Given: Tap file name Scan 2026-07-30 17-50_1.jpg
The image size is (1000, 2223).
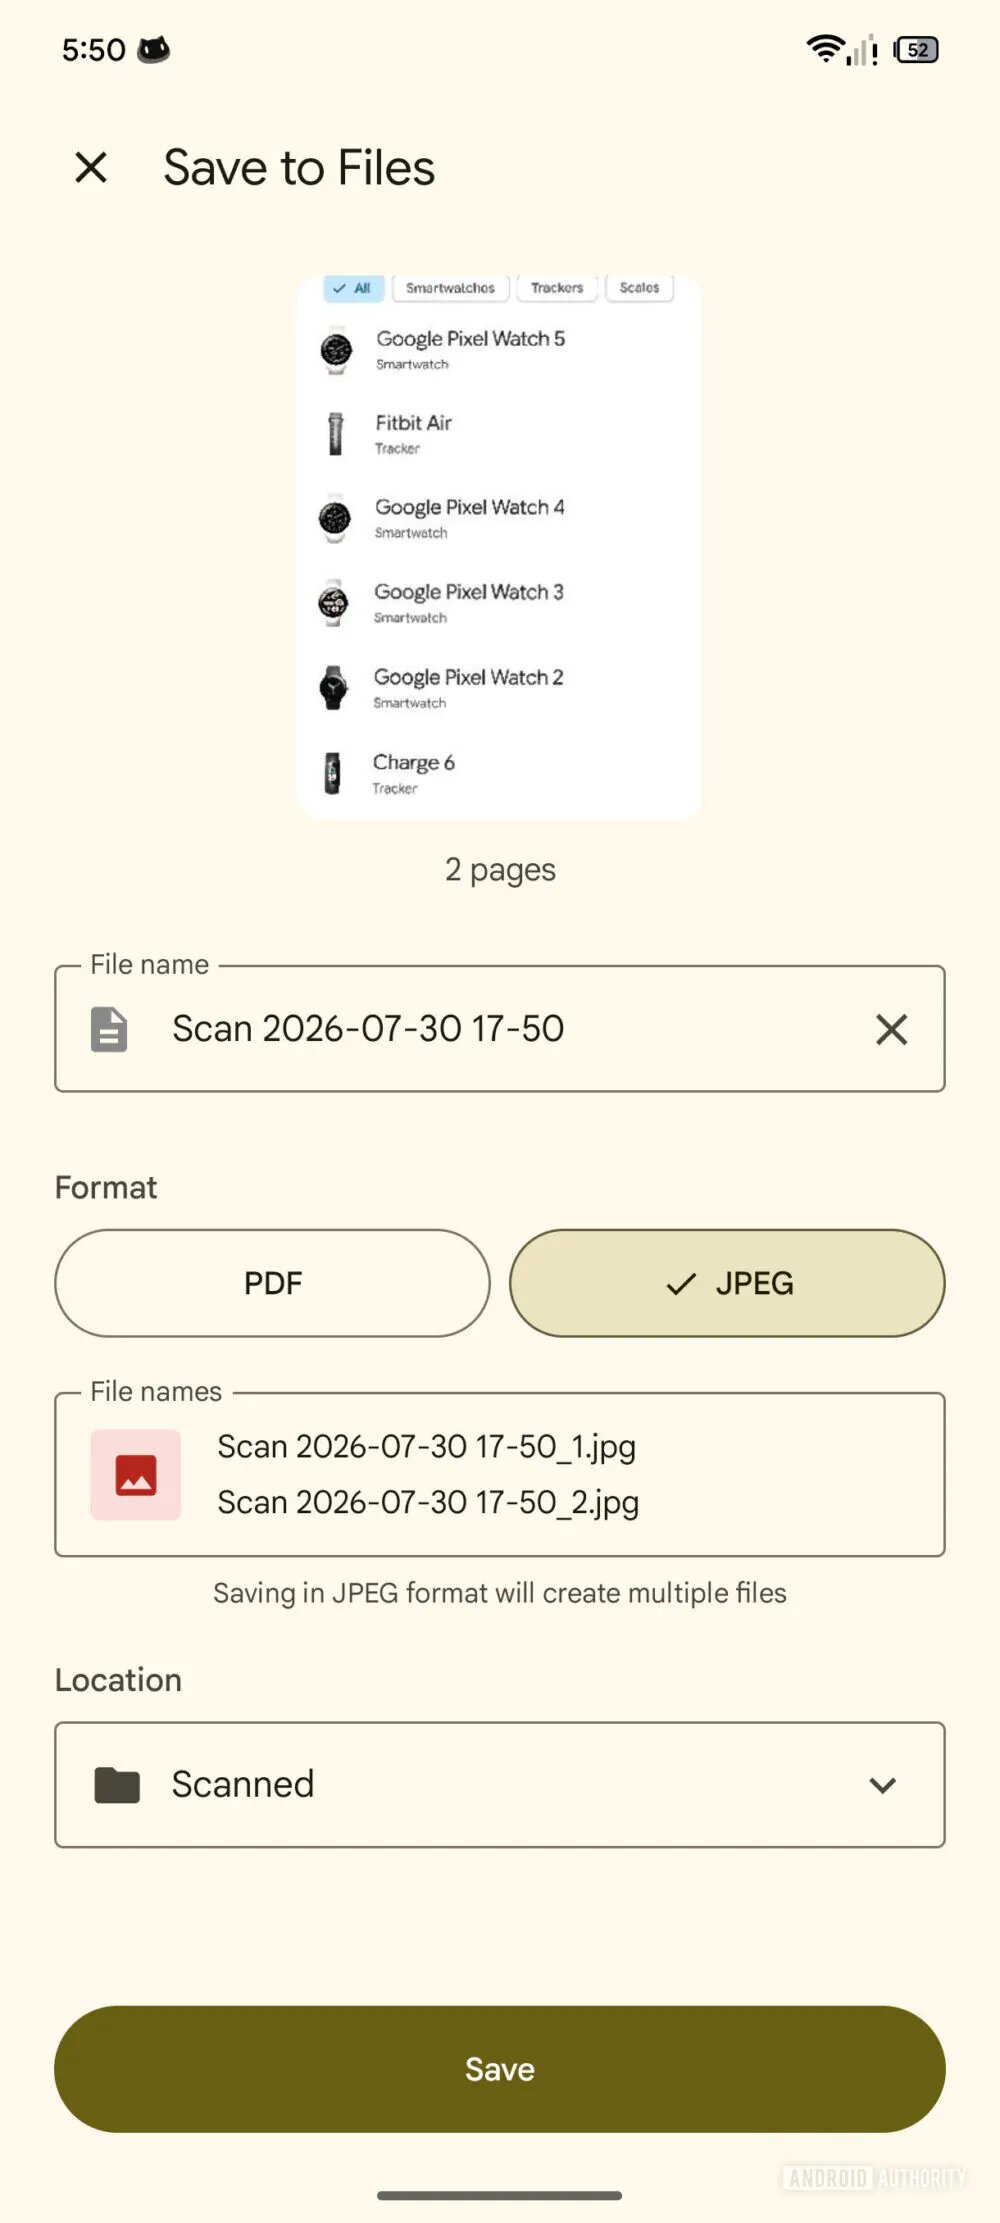Looking at the screenshot, I should 427,1447.
